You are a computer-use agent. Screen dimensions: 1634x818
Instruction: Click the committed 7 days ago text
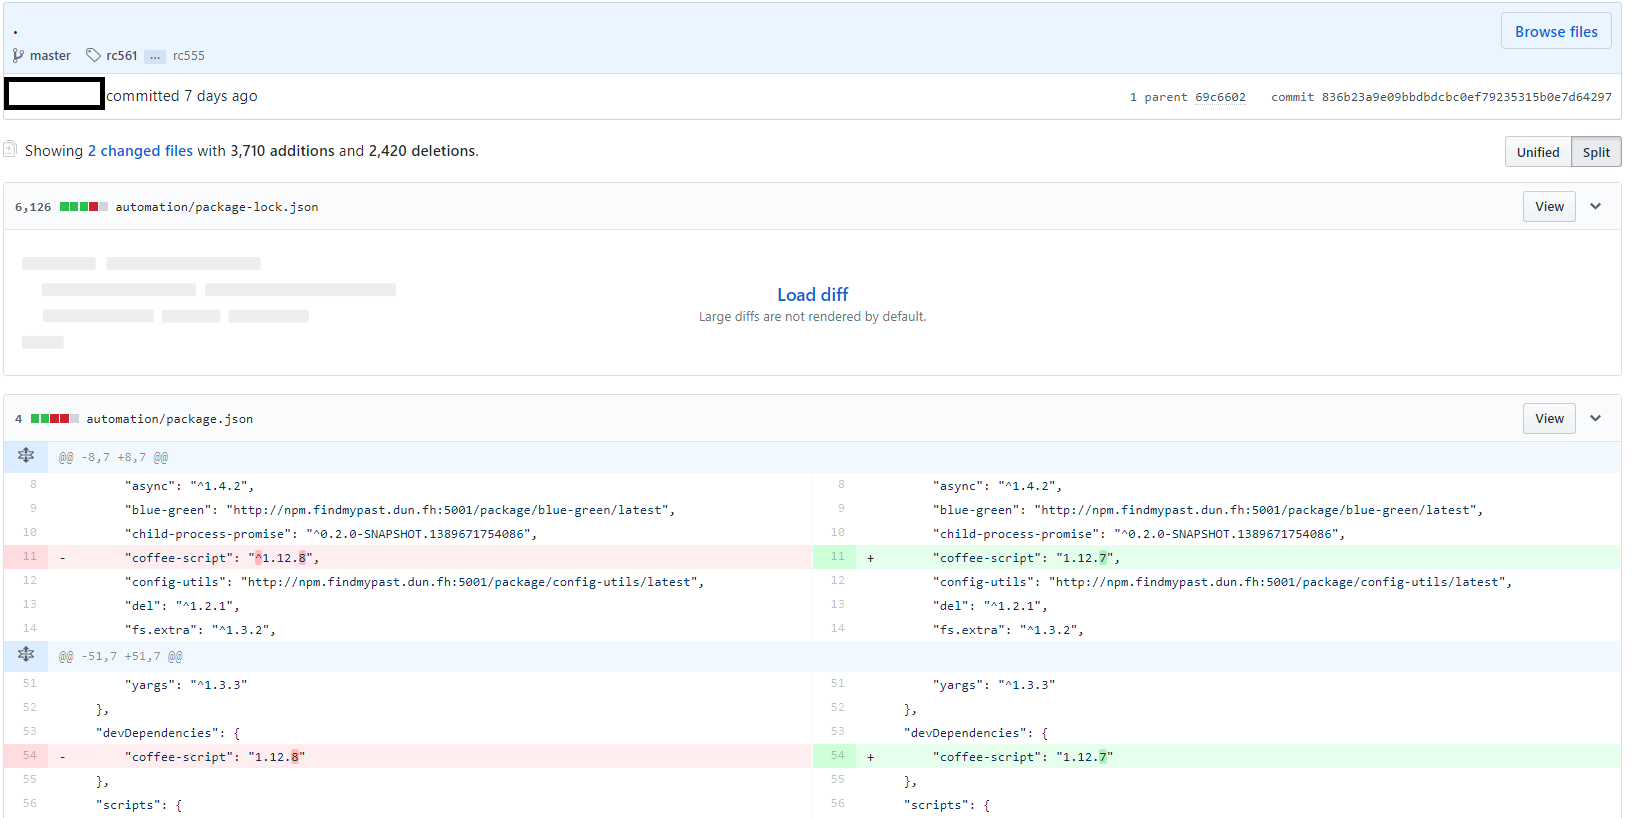(182, 96)
